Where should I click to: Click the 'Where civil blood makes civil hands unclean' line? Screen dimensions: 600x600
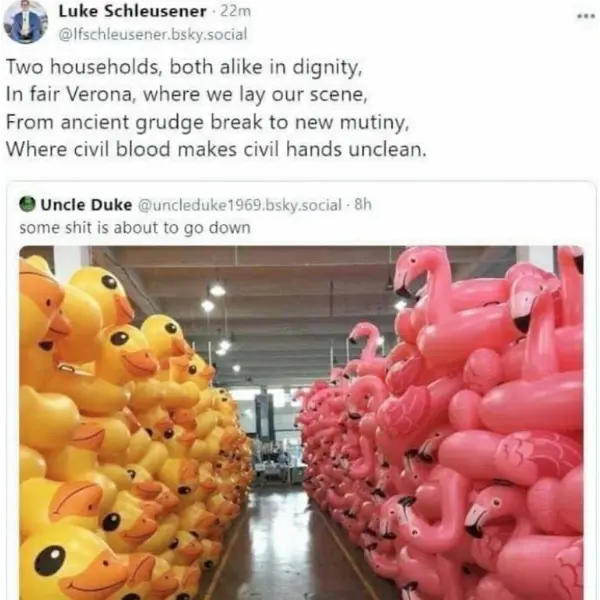coord(216,149)
